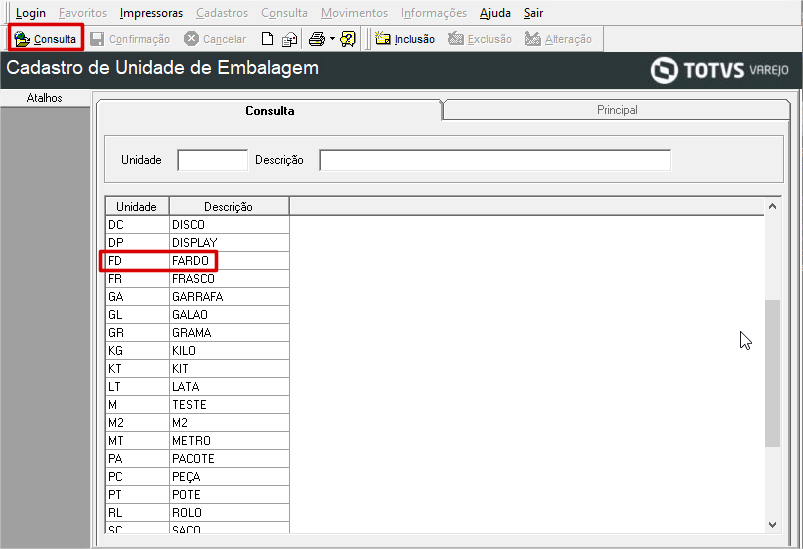This screenshot has width=803, height=549.
Task: Click the Unidade column header
Action: [137, 206]
